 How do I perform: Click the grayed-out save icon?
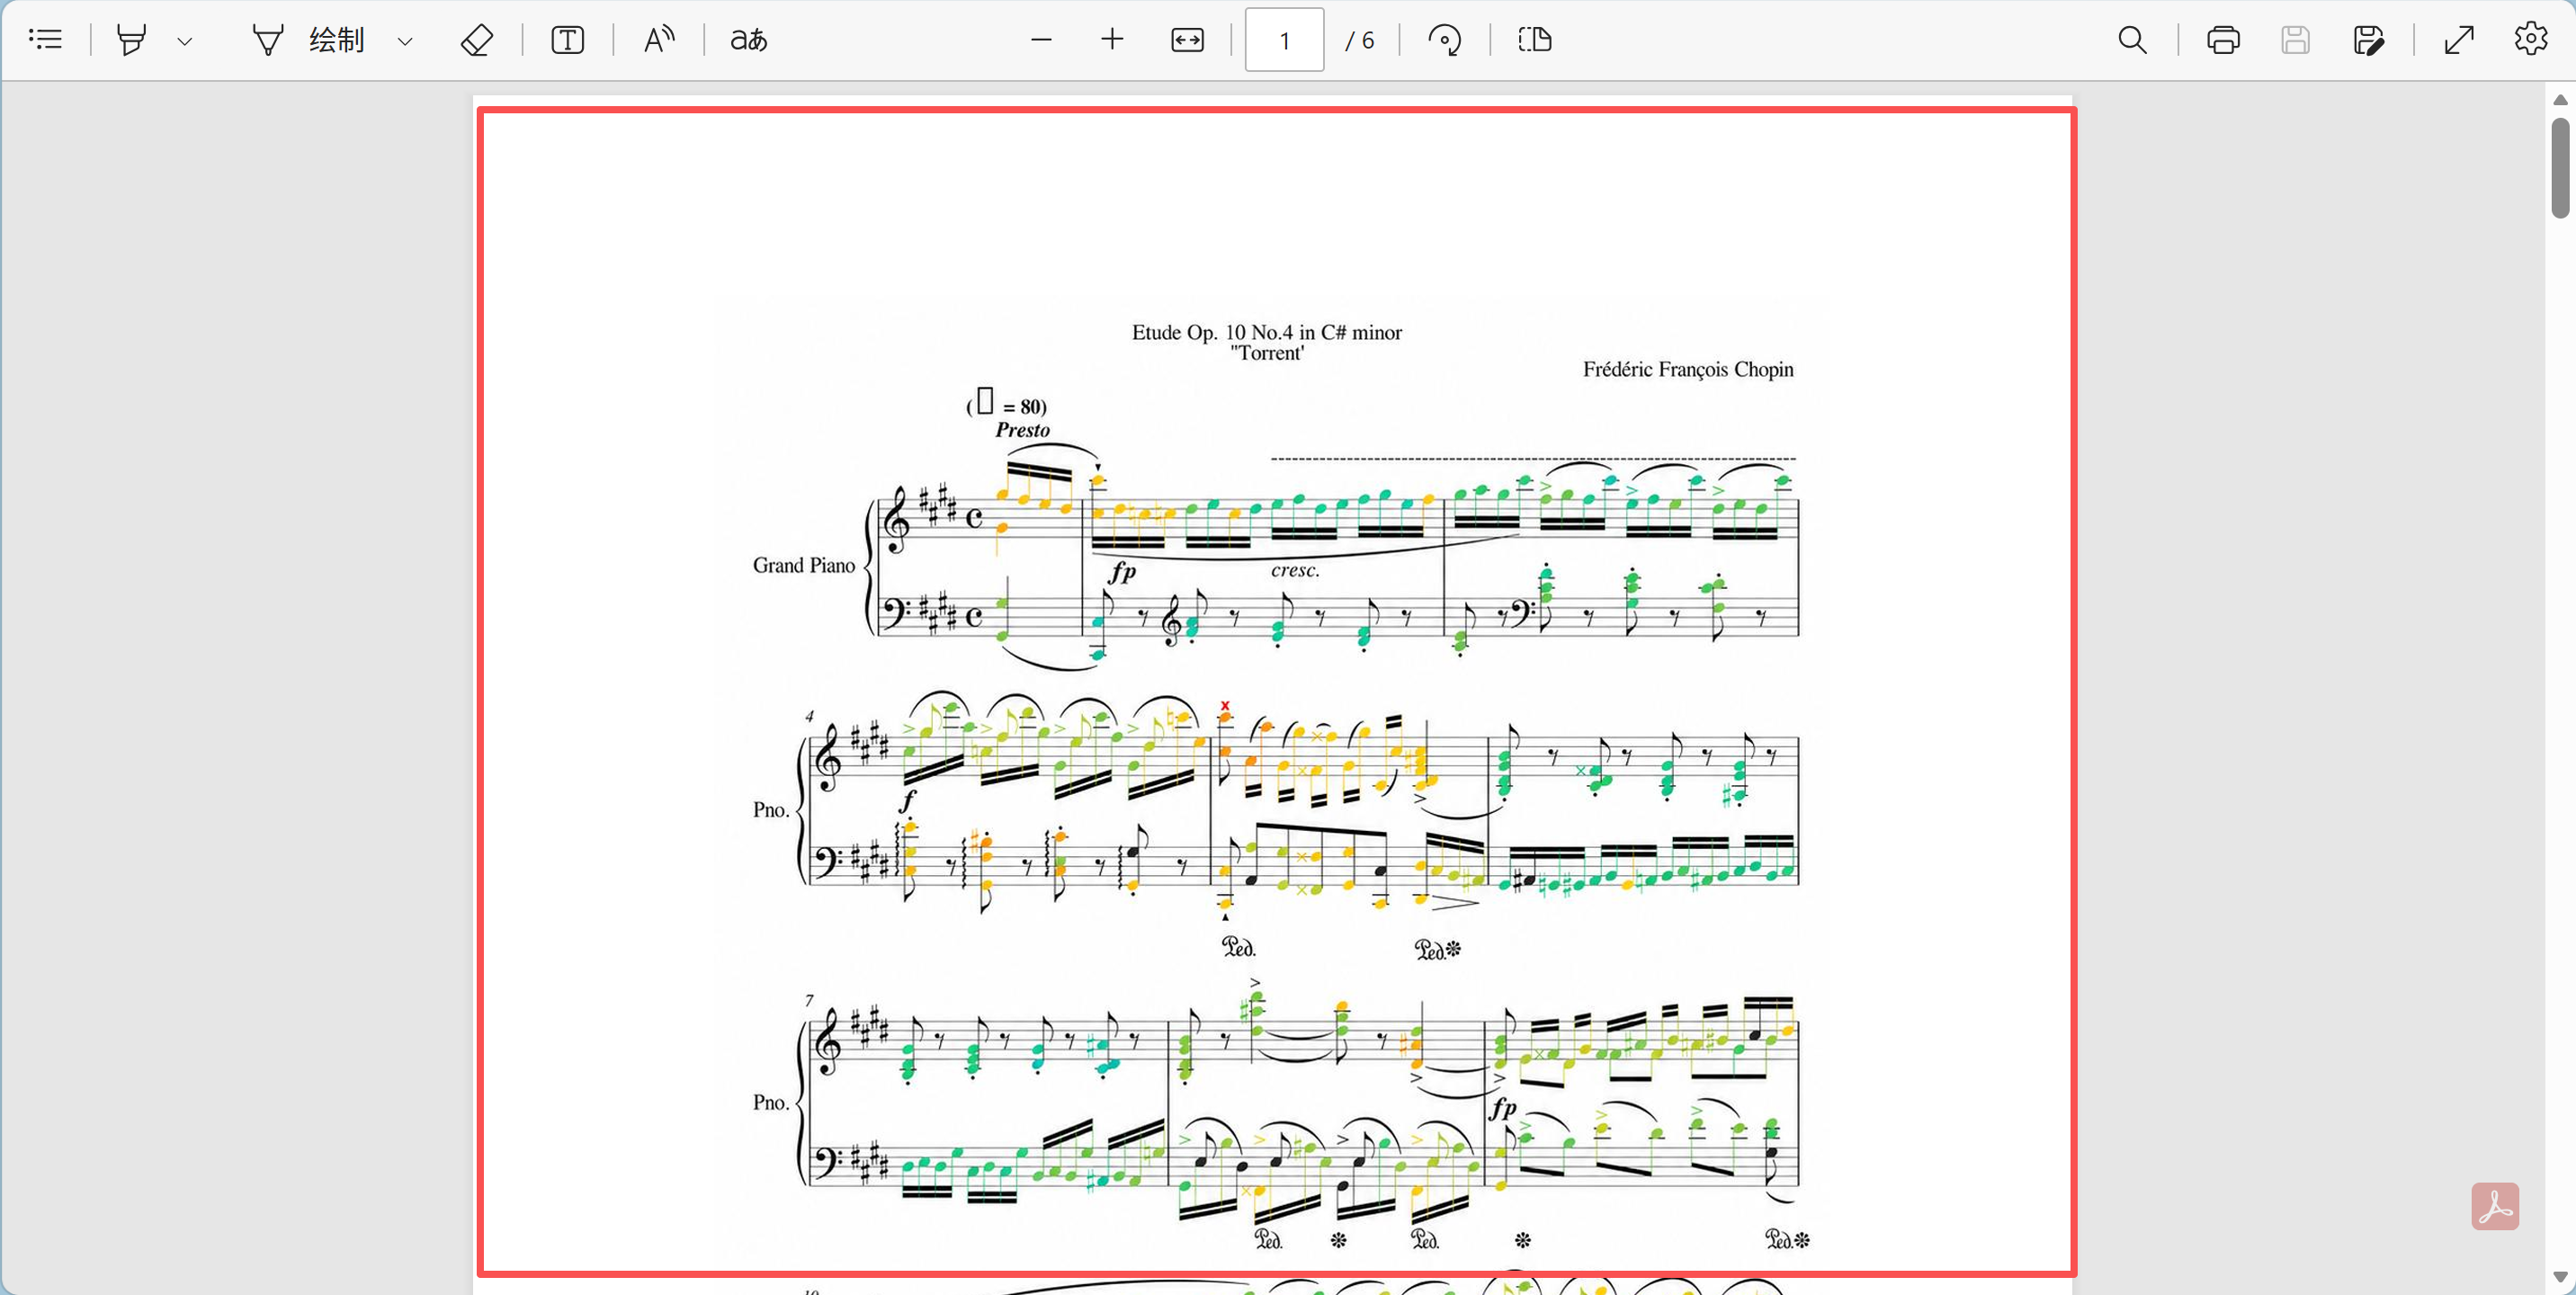[x=2295, y=40]
